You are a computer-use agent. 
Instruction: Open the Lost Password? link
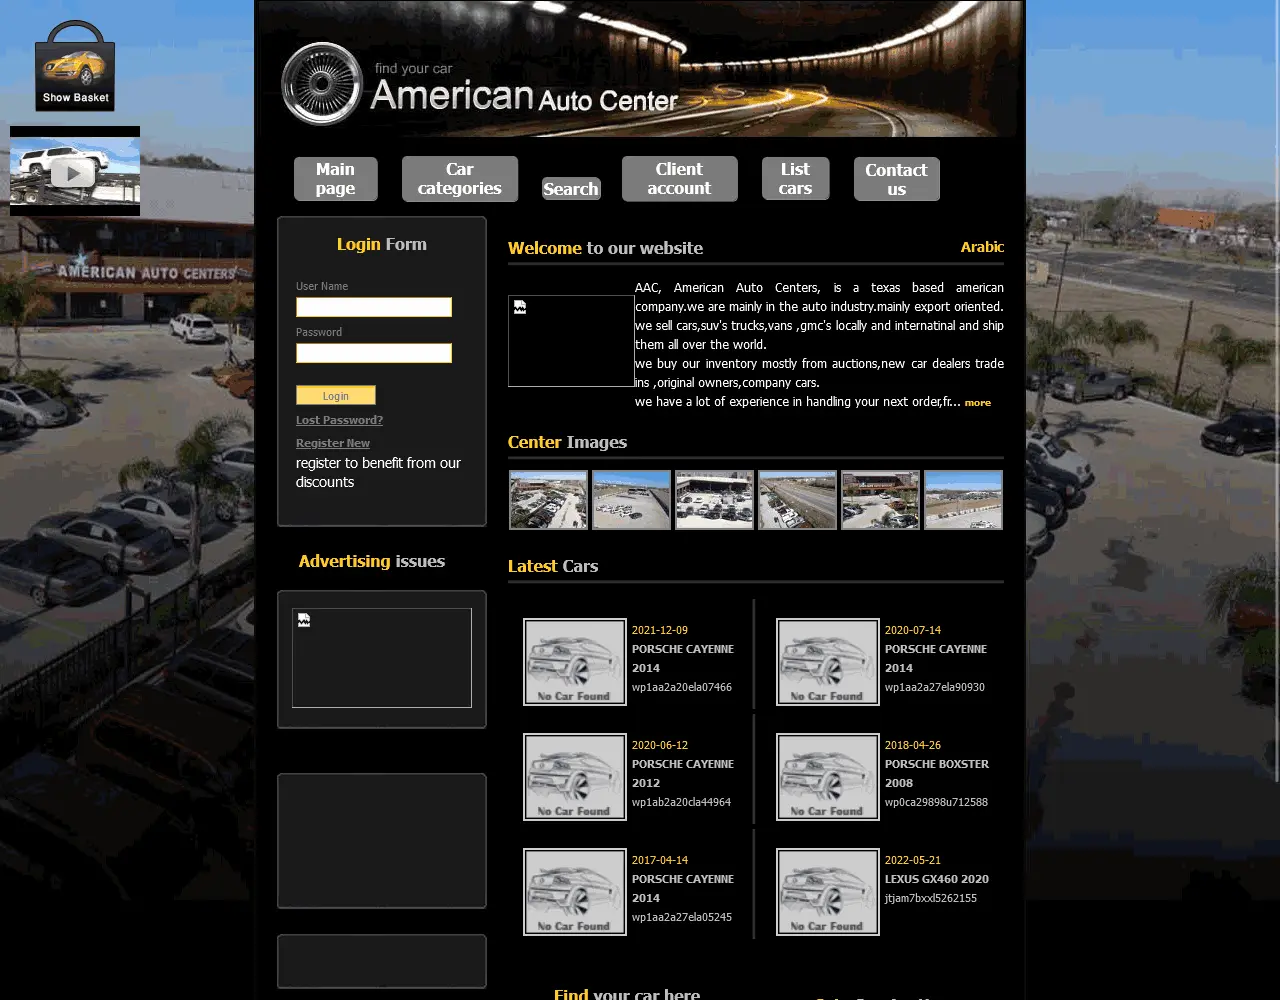(x=339, y=420)
